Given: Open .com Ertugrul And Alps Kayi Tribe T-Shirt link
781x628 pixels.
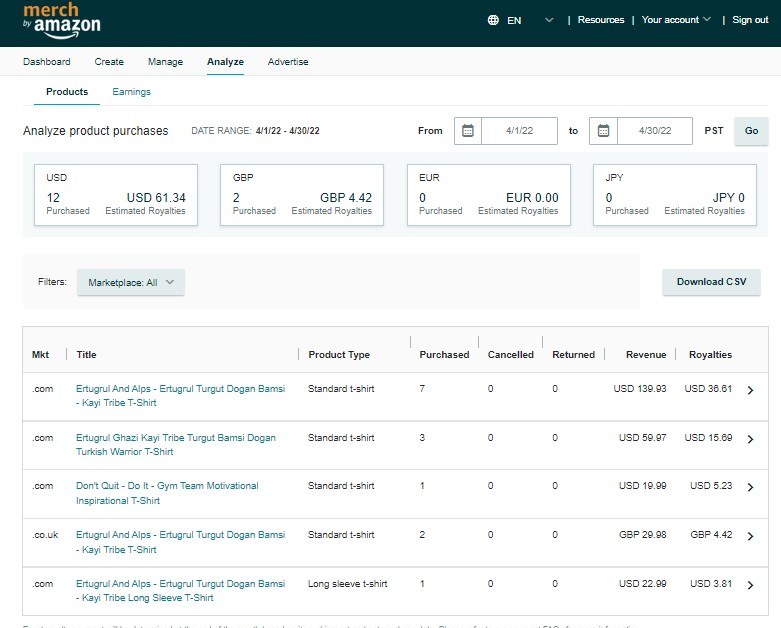Looking at the screenshot, I should point(180,395).
